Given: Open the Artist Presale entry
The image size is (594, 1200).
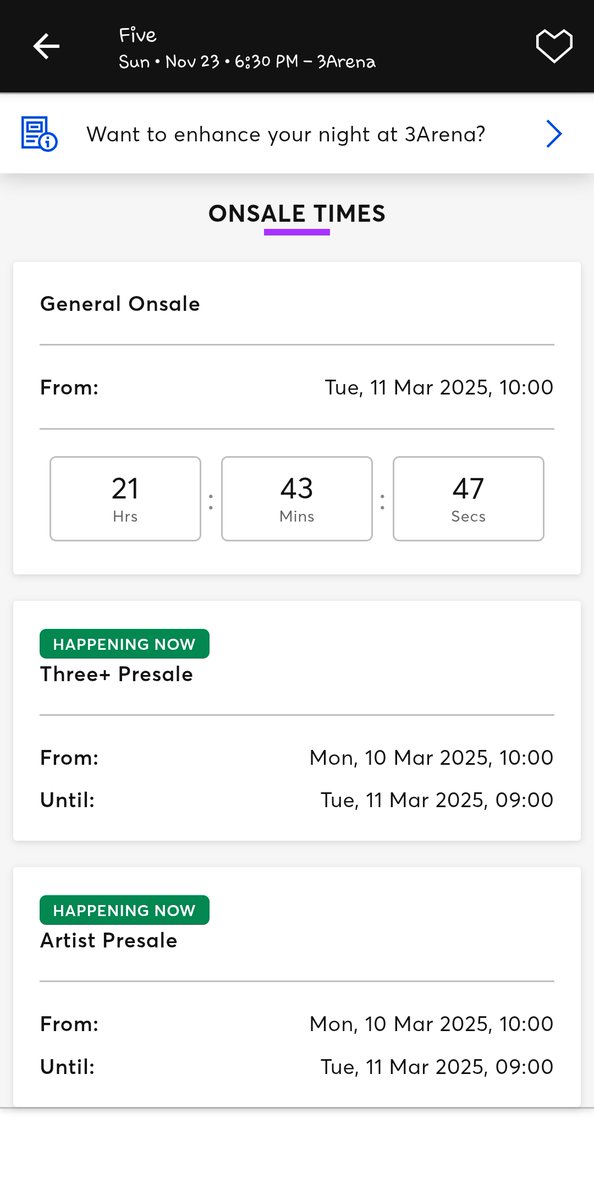Looking at the screenshot, I should [x=297, y=987].
